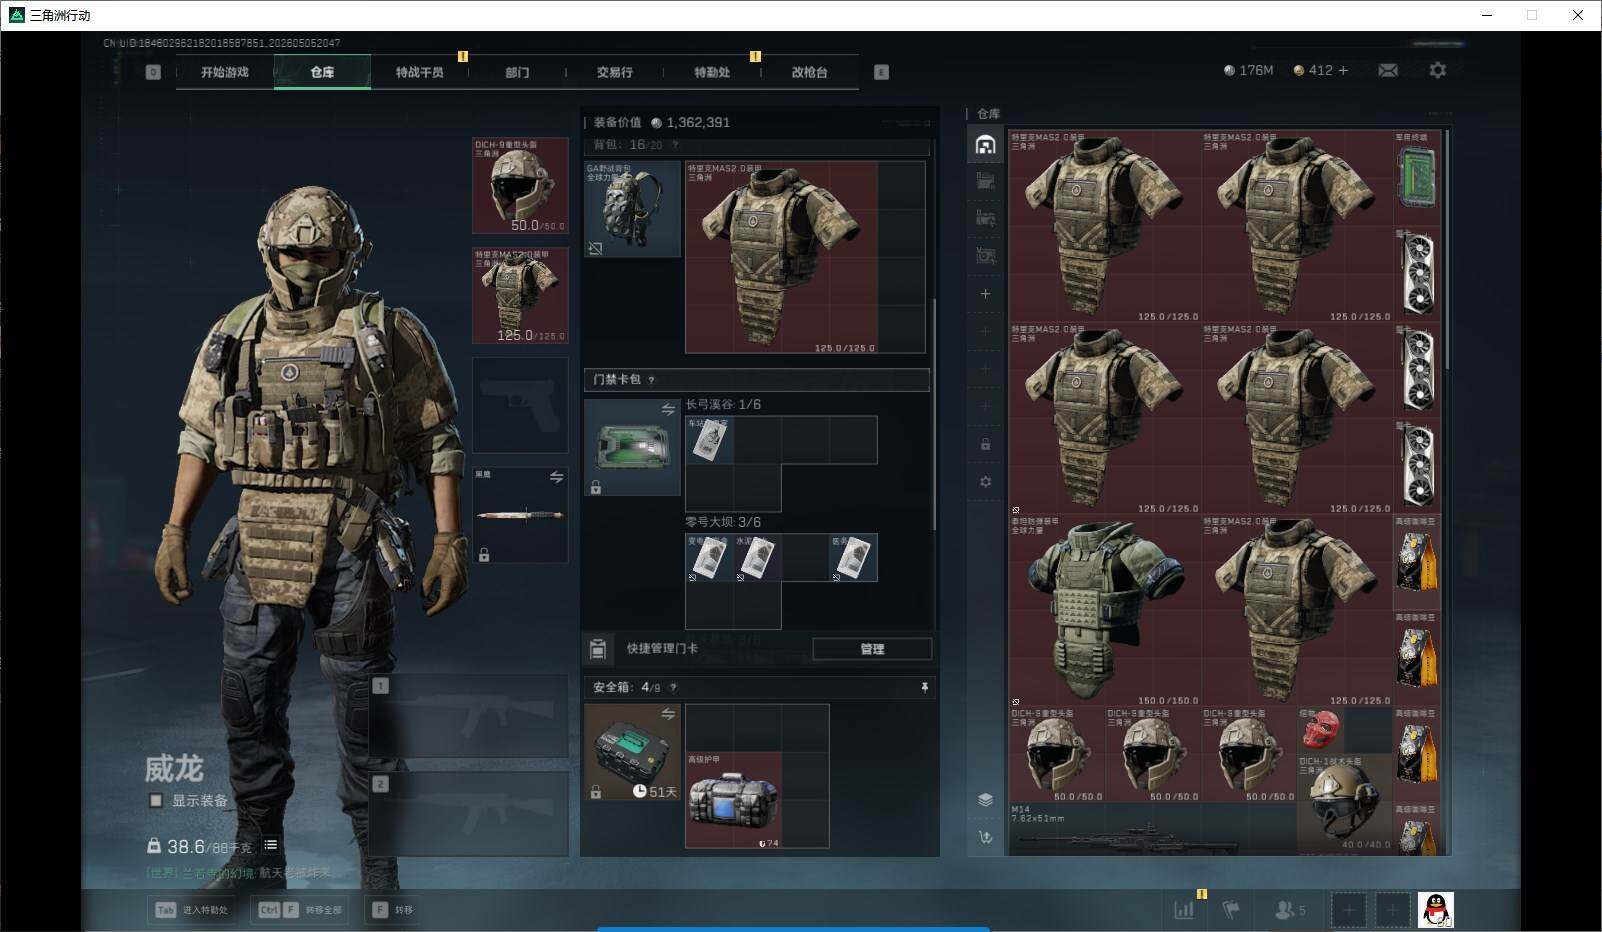1602x932 pixels.
Task: Select the 泰坦防弹装甲 armor in warehouse
Action: tap(1105, 611)
